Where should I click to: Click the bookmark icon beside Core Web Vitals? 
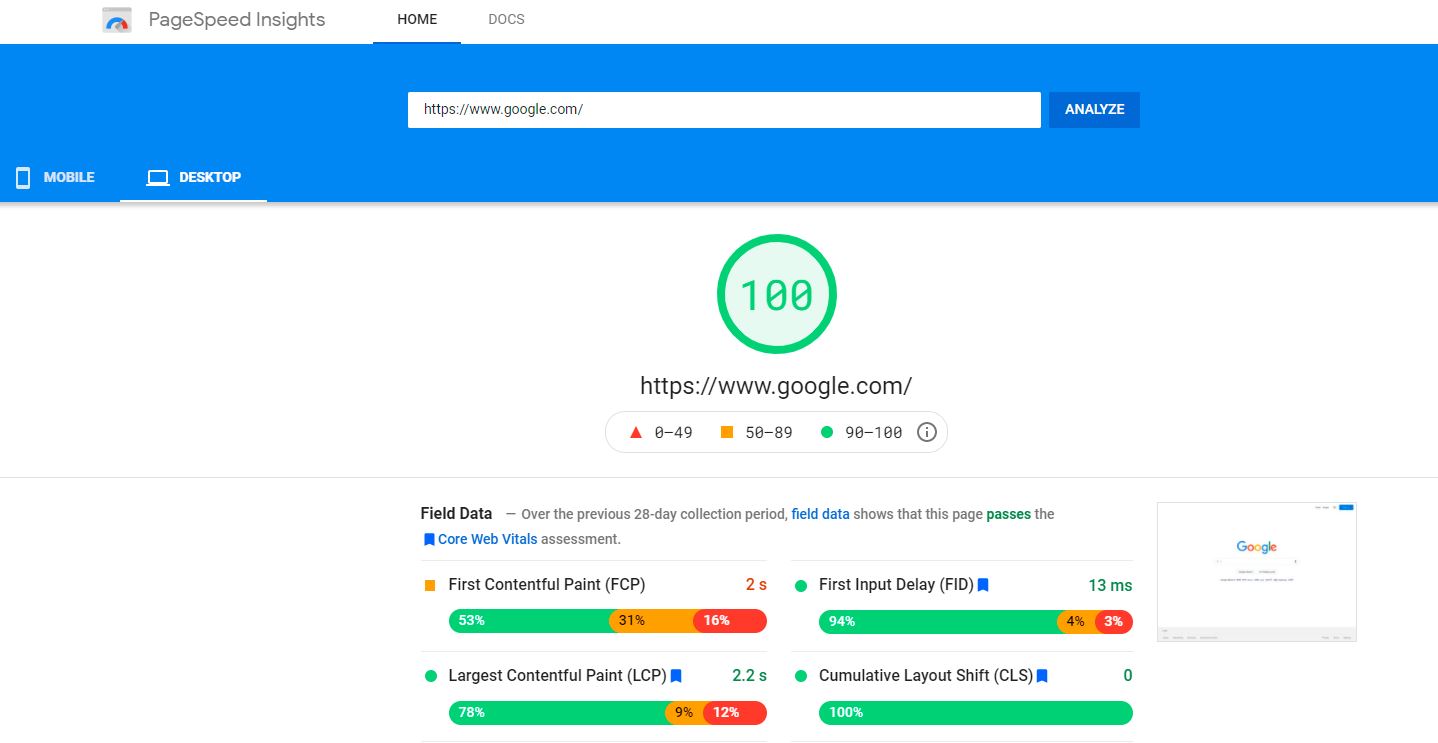pyautogui.click(x=429, y=539)
